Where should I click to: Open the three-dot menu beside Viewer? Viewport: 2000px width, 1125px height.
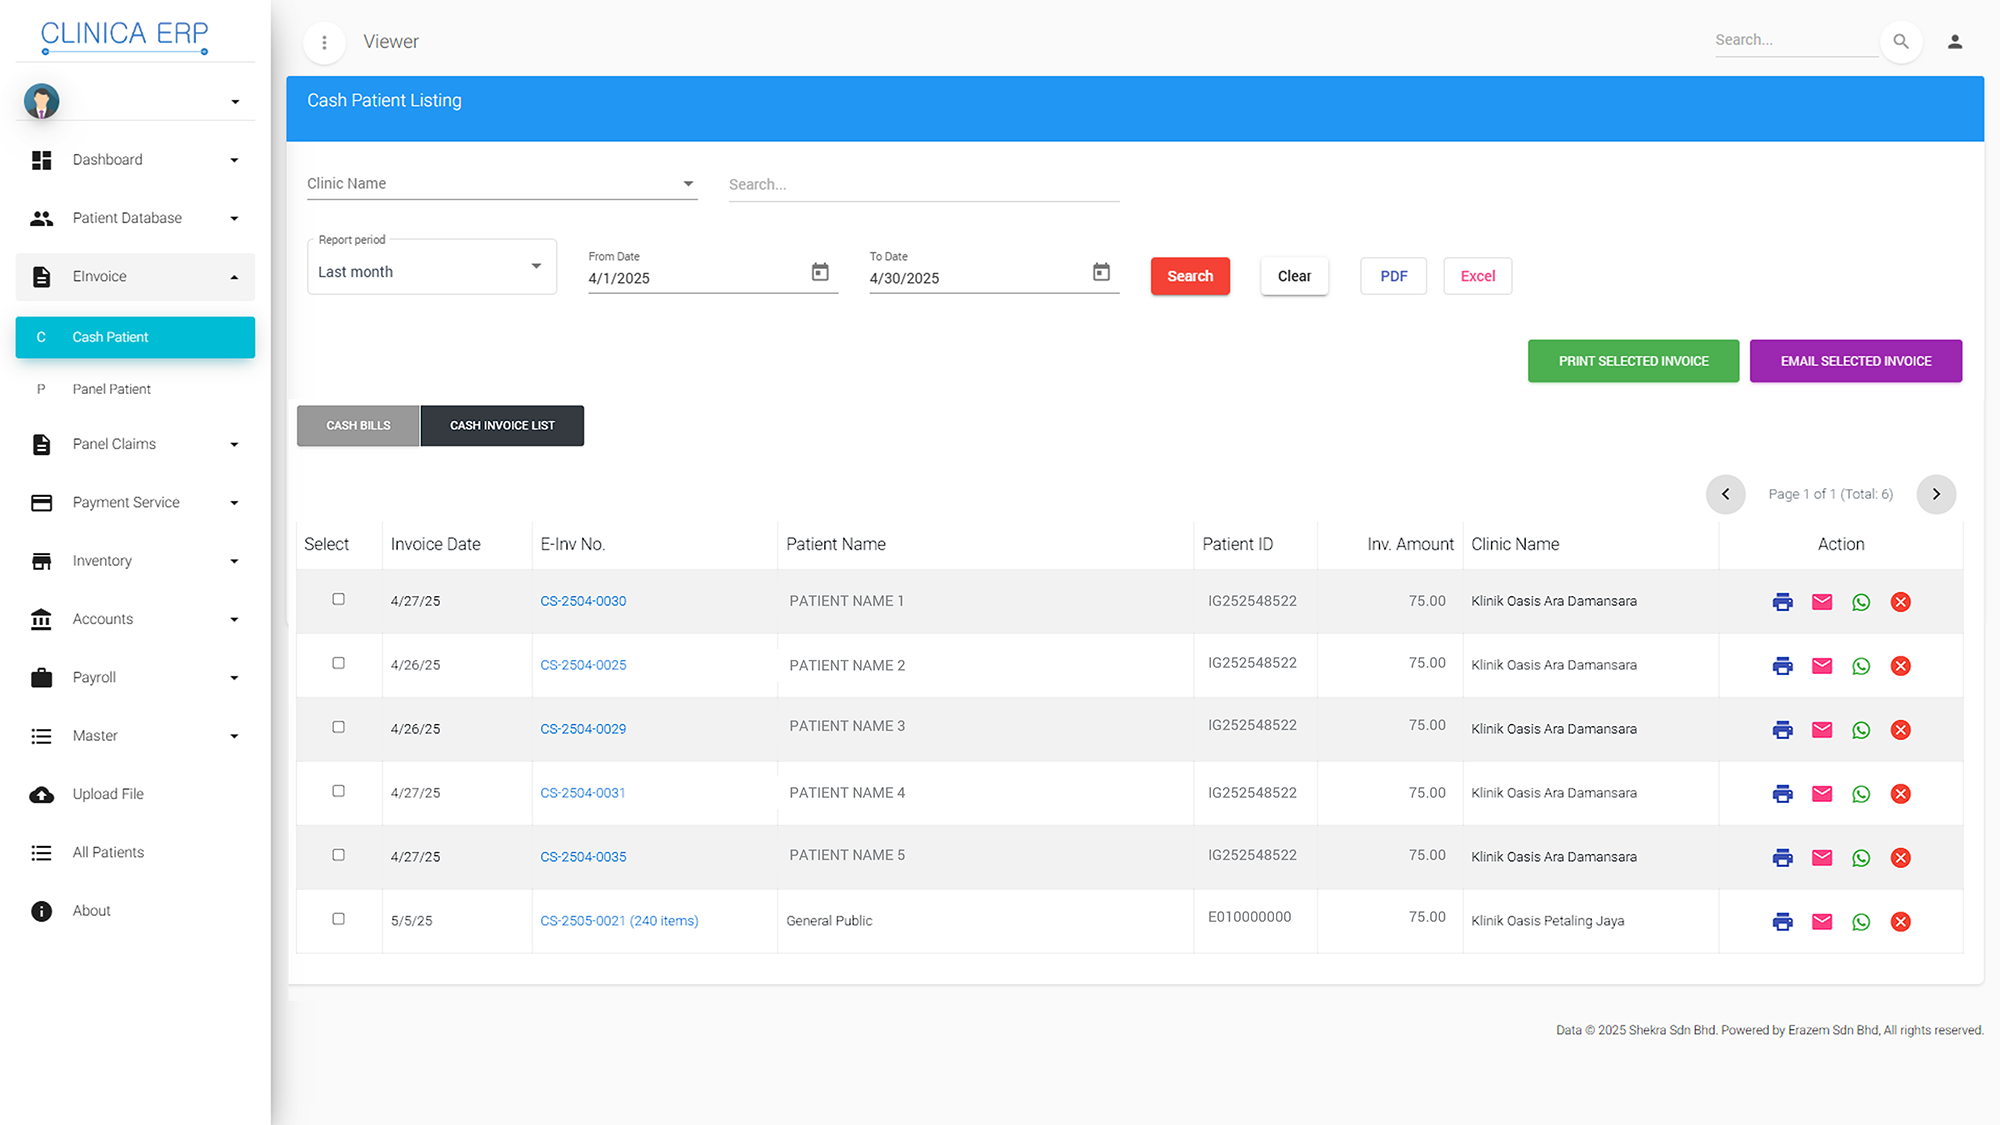(324, 42)
